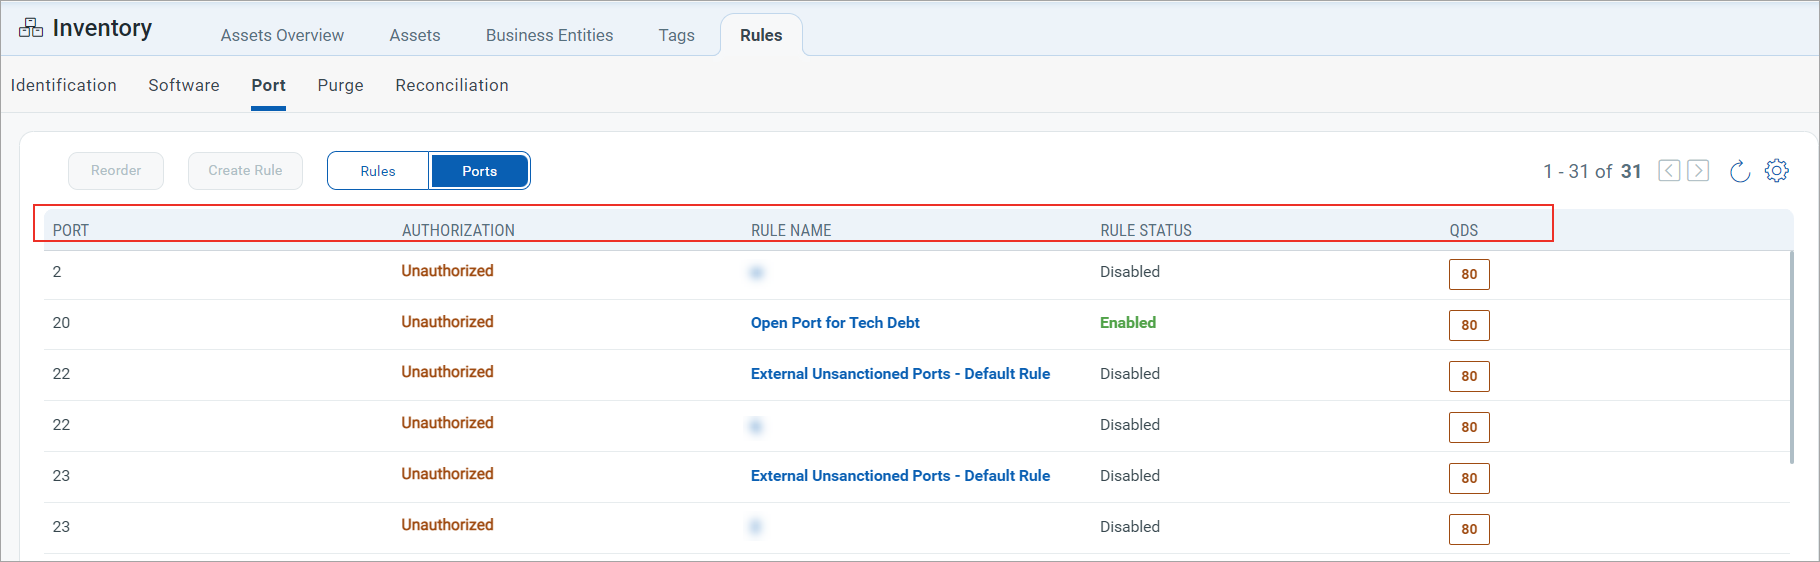Go to previous page arrow
Image resolution: width=1820 pixels, height=562 pixels.
coord(1669,171)
